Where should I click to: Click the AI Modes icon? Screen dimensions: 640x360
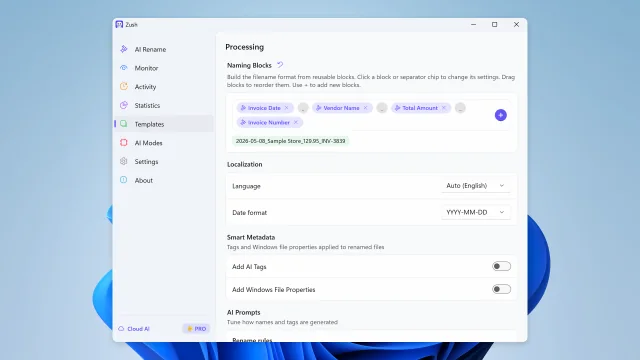pos(124,142)
